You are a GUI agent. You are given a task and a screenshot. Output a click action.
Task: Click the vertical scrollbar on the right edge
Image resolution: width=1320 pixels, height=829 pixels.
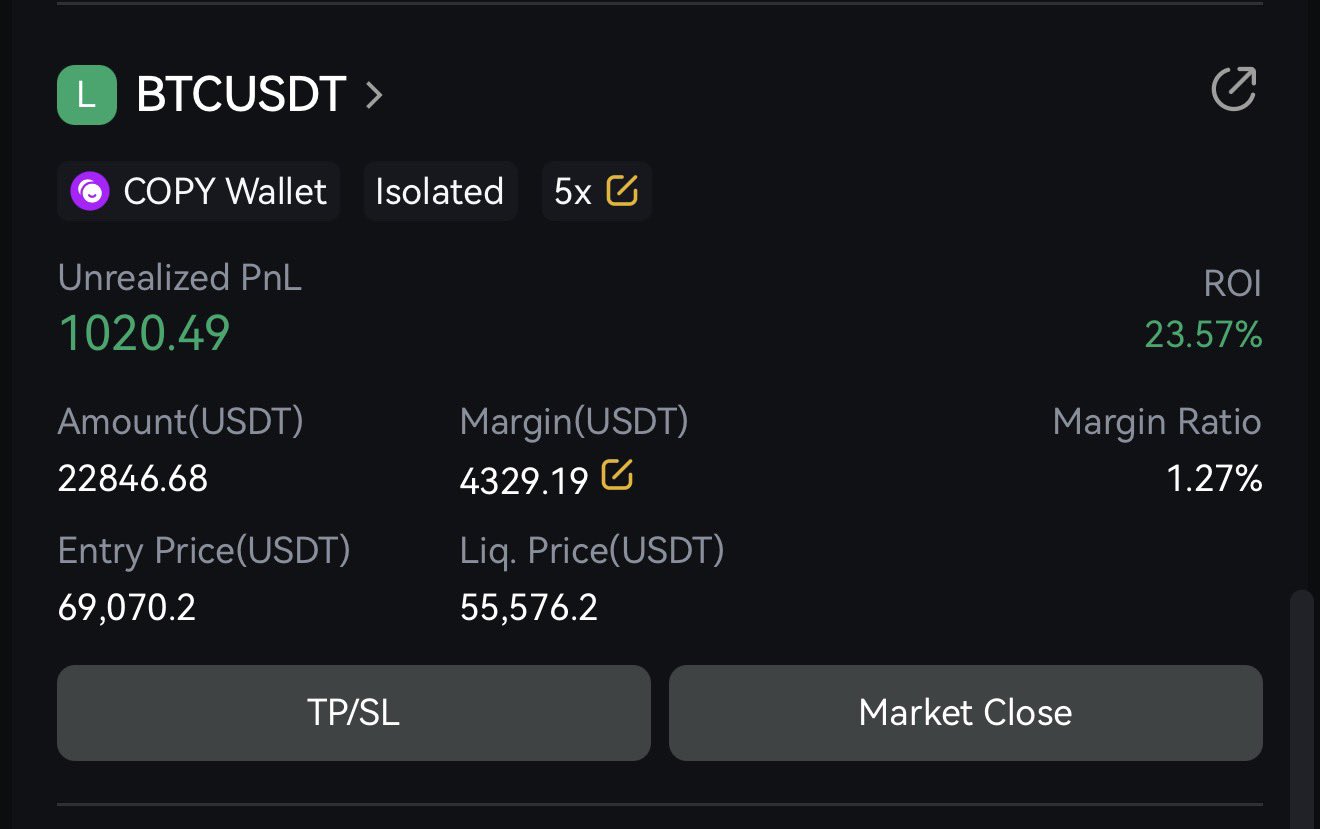[x=1301, y=700]
